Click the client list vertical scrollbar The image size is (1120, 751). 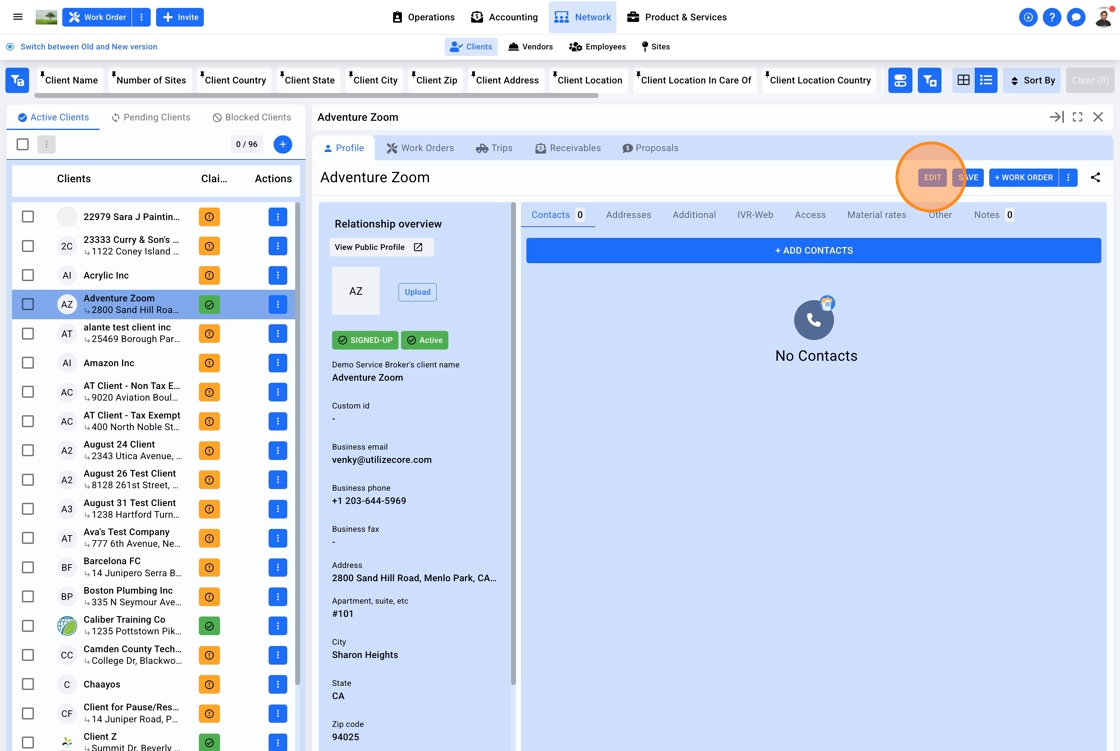coord(297,443)
